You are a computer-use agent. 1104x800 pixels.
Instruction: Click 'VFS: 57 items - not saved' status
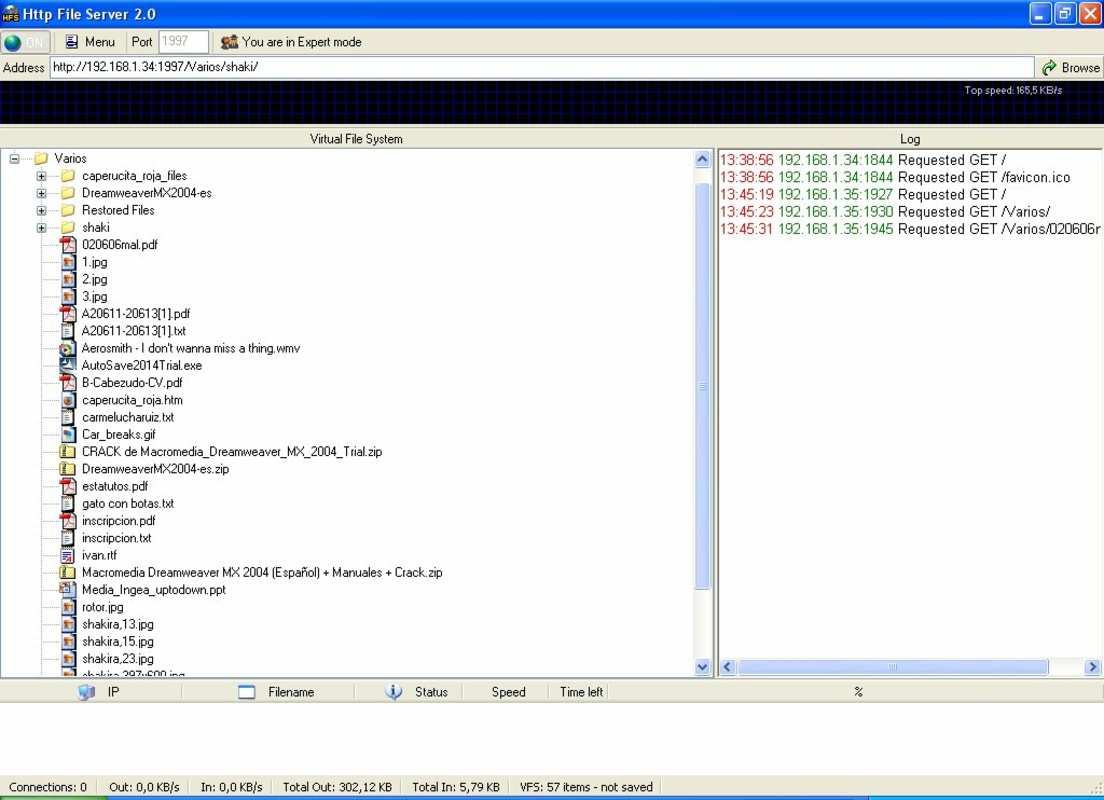586,787
